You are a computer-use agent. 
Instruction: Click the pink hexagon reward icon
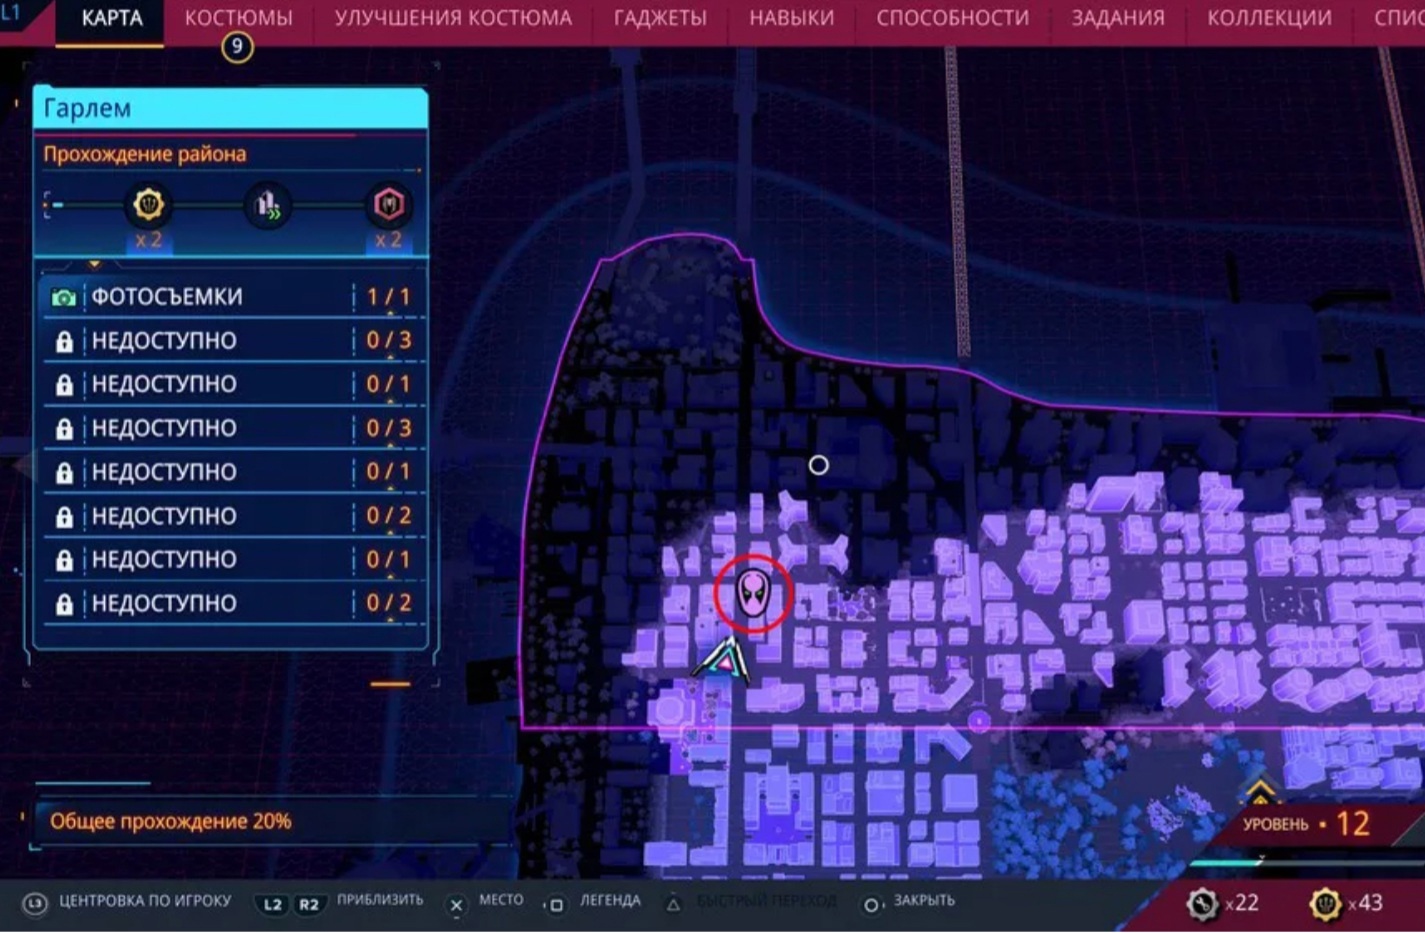(388, 205)
